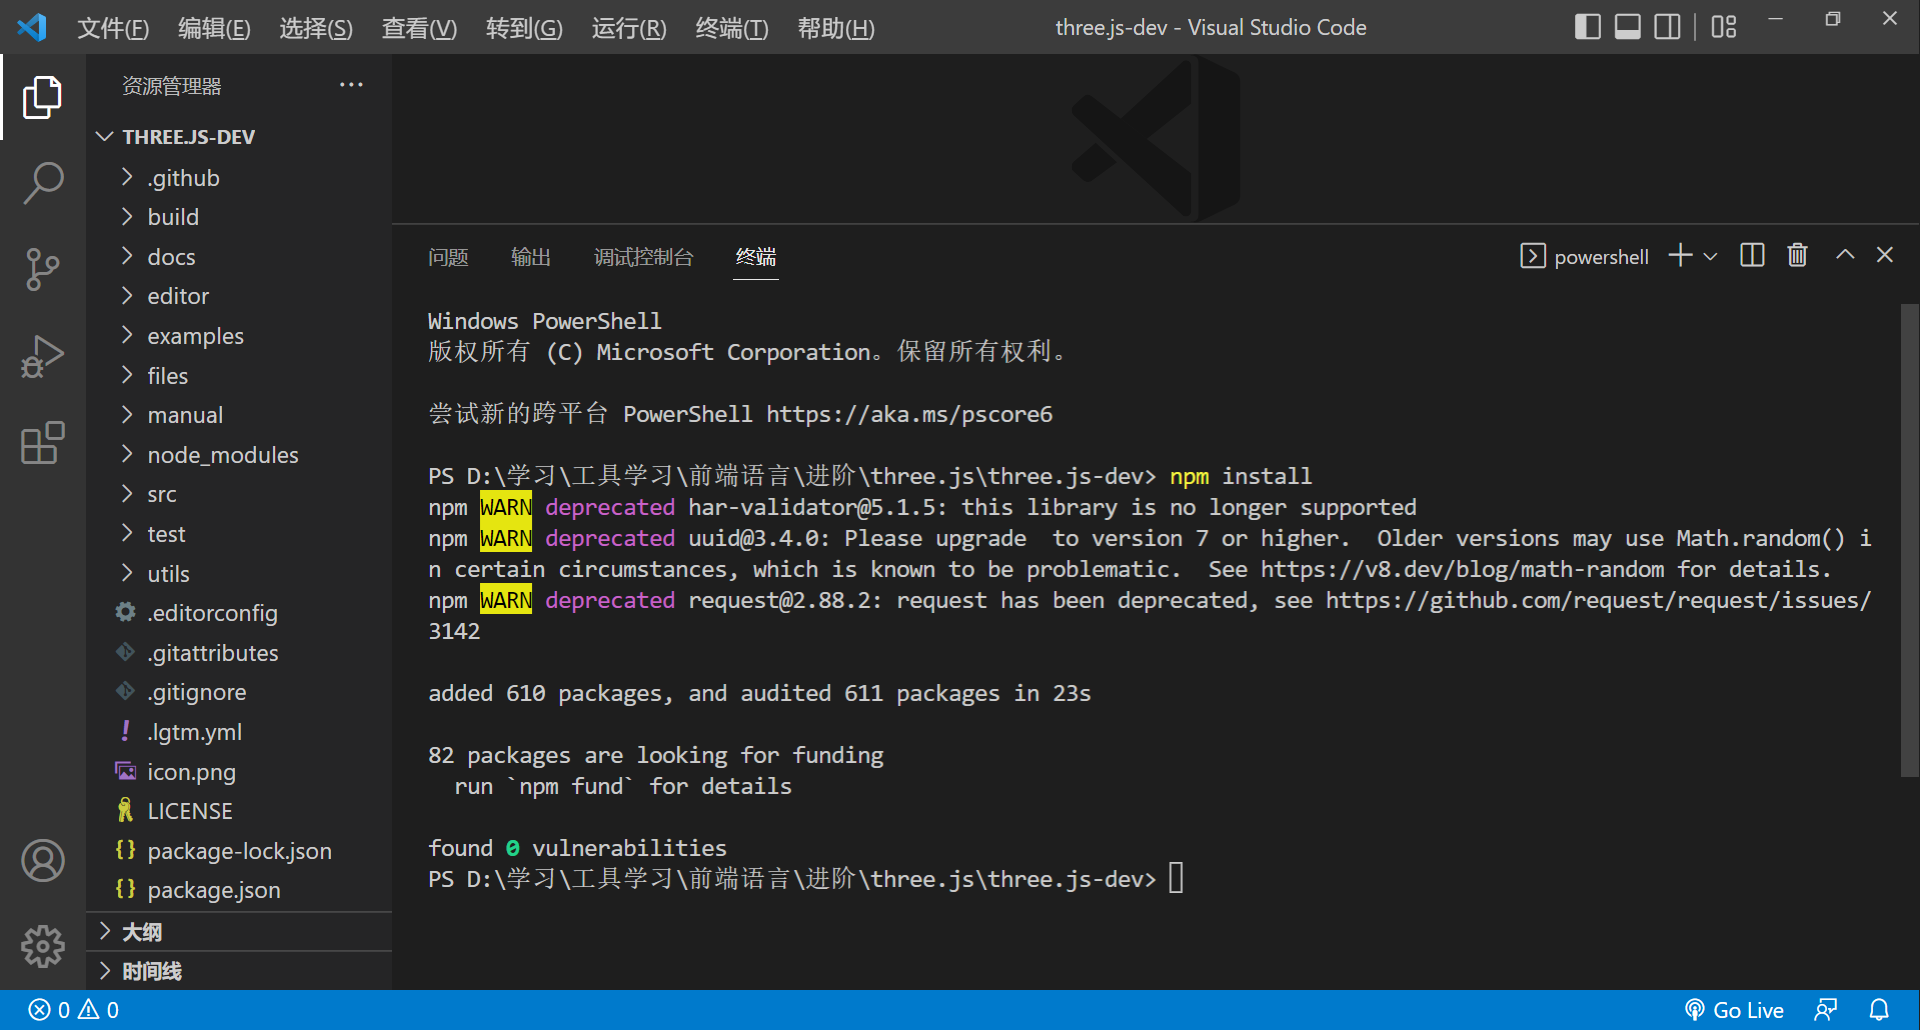Split the terminal with the split icon
The width and height of the screenshot is (1920, 1030).
(x=1752, y=256)
